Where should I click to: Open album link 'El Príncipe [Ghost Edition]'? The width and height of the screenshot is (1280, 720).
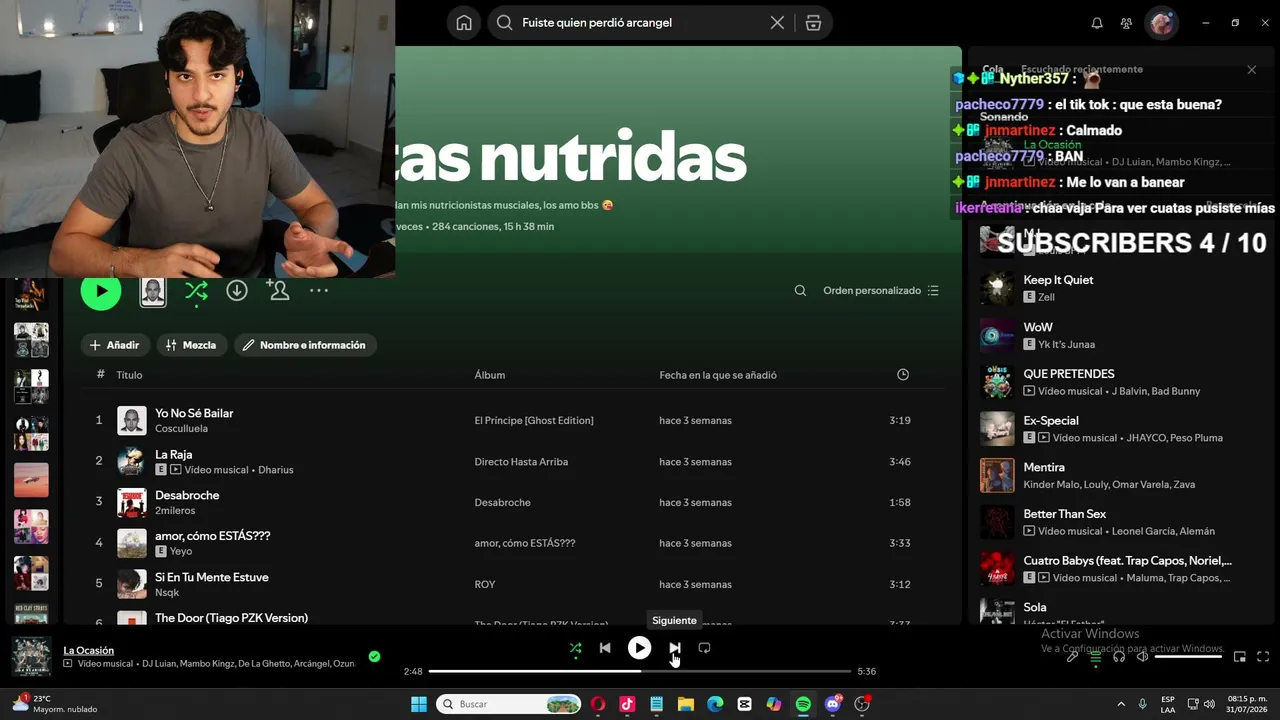tap(534, 421)
